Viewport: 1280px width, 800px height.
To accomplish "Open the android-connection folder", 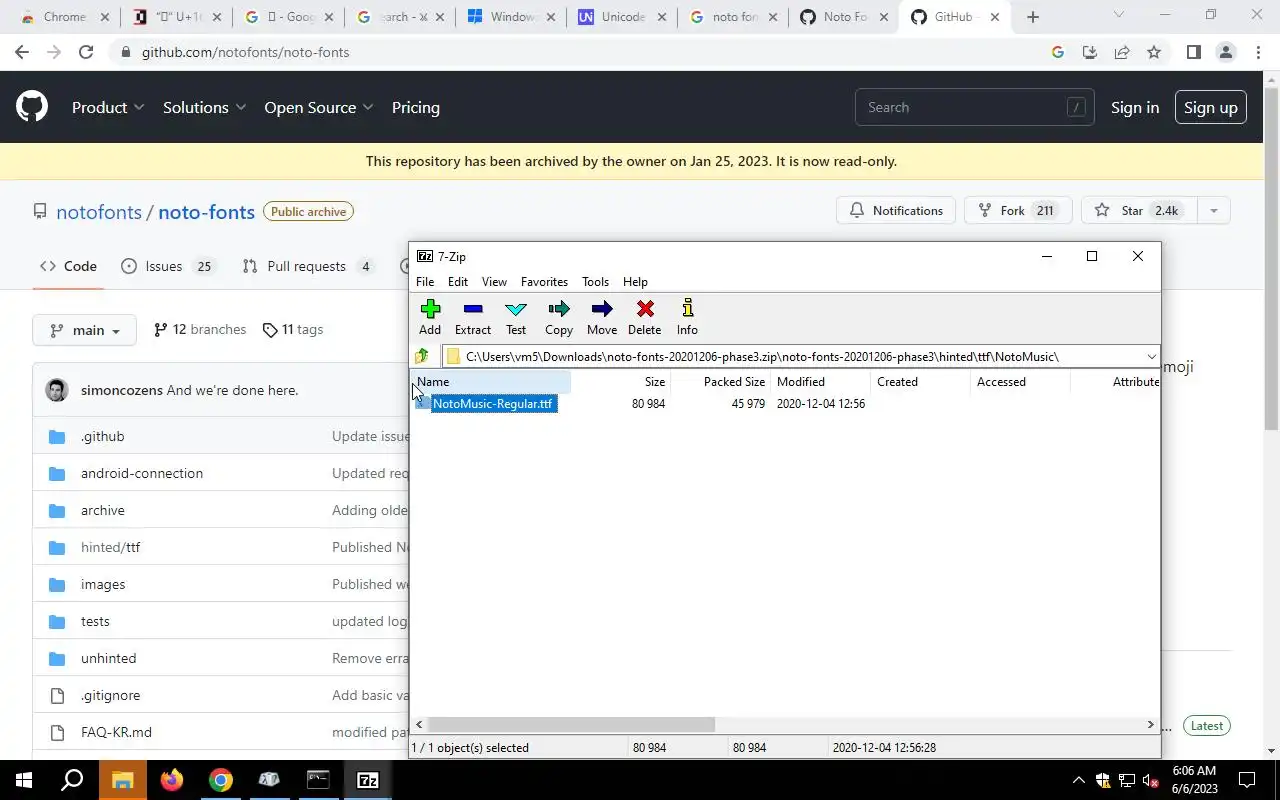I will point(142,473).
